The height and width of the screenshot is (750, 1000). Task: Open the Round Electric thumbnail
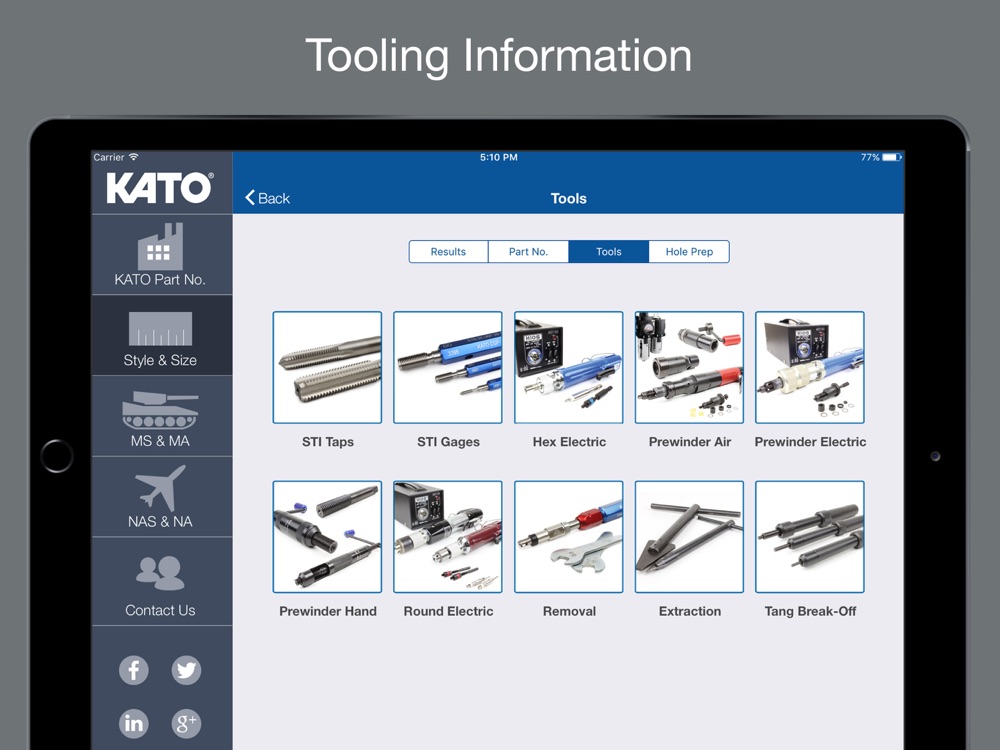(x=448, y=537)
